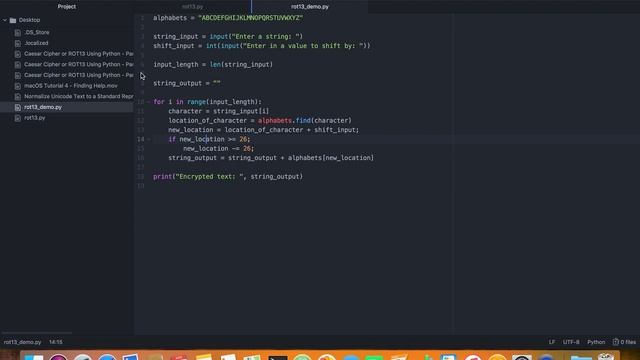
Task: Click shift_input at end of line 13
Action: [x=335, y=130]
